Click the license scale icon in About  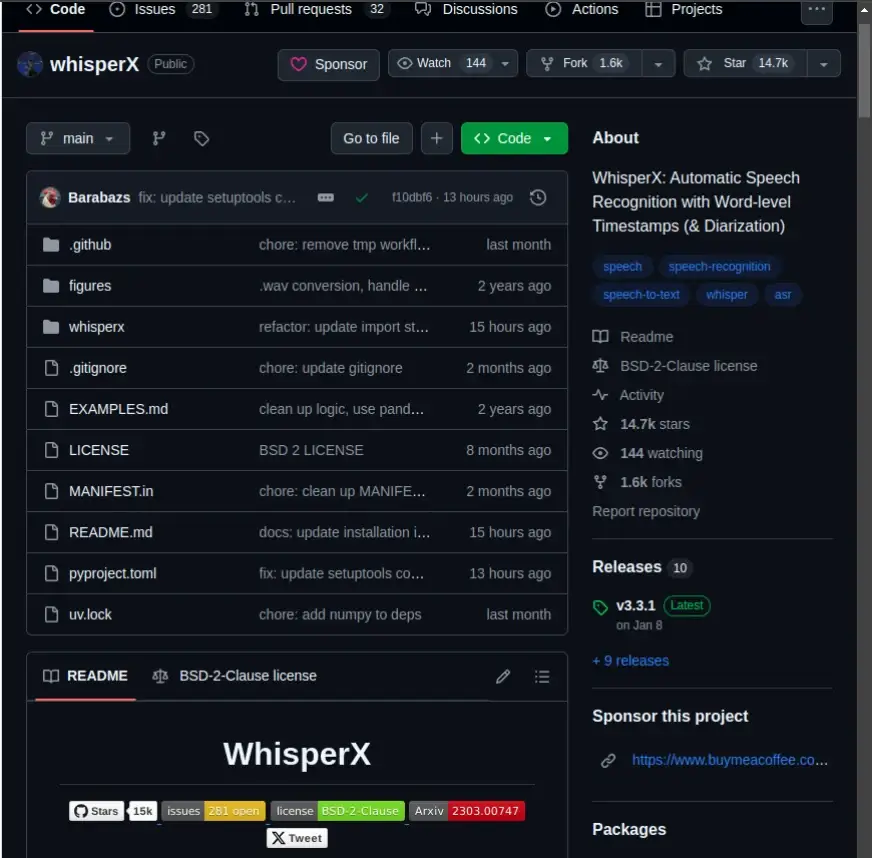coord(600,366)
